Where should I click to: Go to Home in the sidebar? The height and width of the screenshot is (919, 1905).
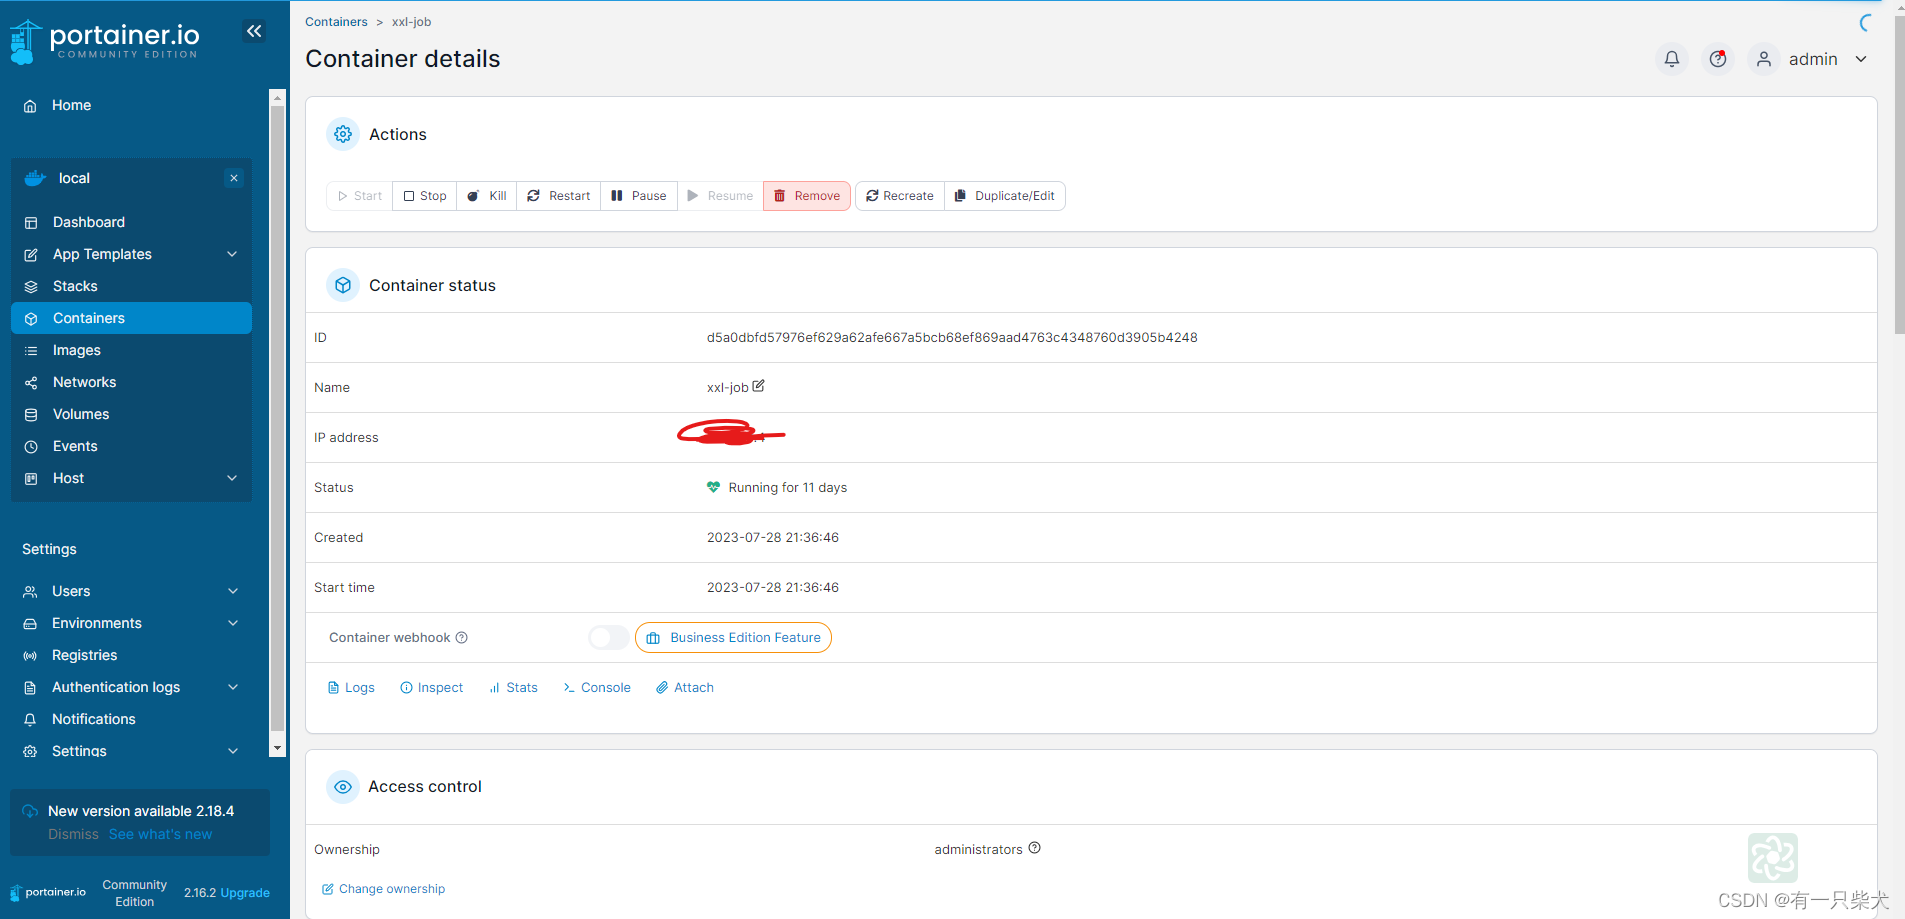click(x=131, y=105)
